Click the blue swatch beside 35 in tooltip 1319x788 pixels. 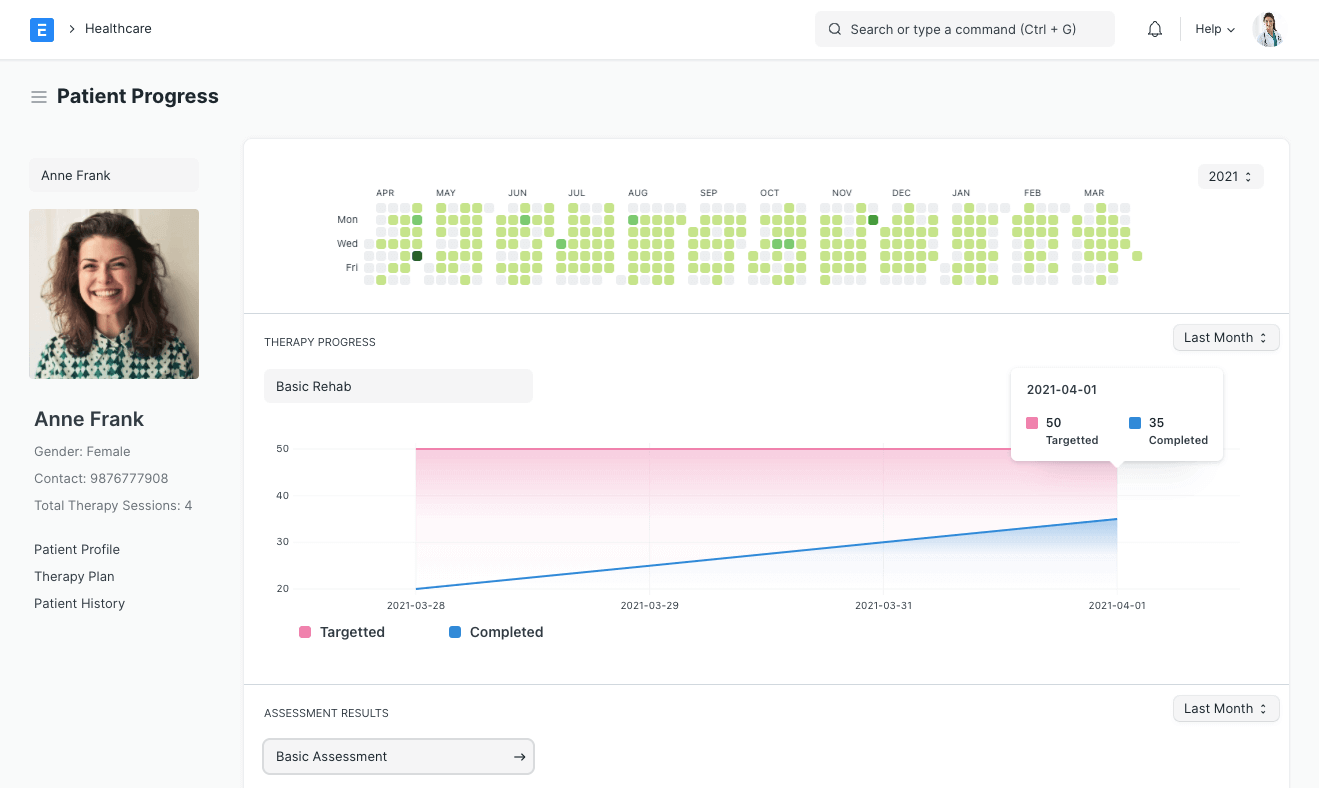pyautogui.click(x=1135, y=423)
